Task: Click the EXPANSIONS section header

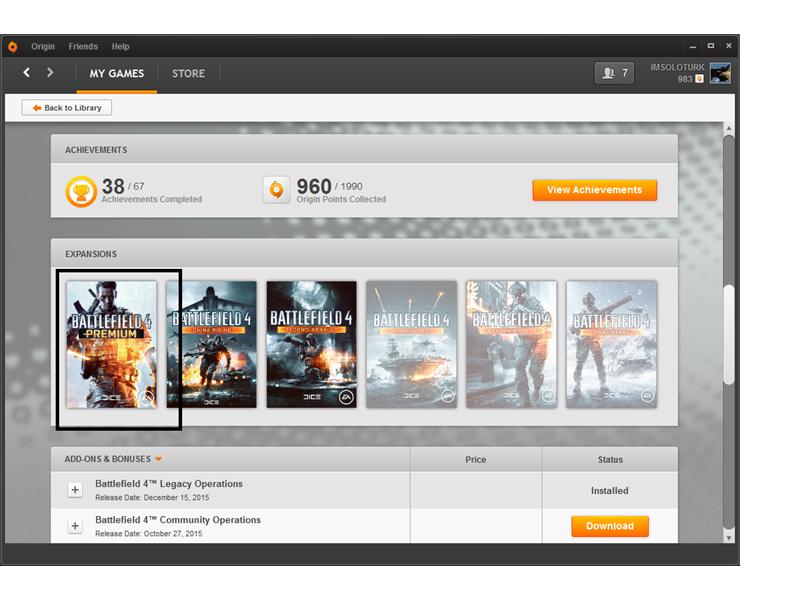Action: (x=91, y=254)
